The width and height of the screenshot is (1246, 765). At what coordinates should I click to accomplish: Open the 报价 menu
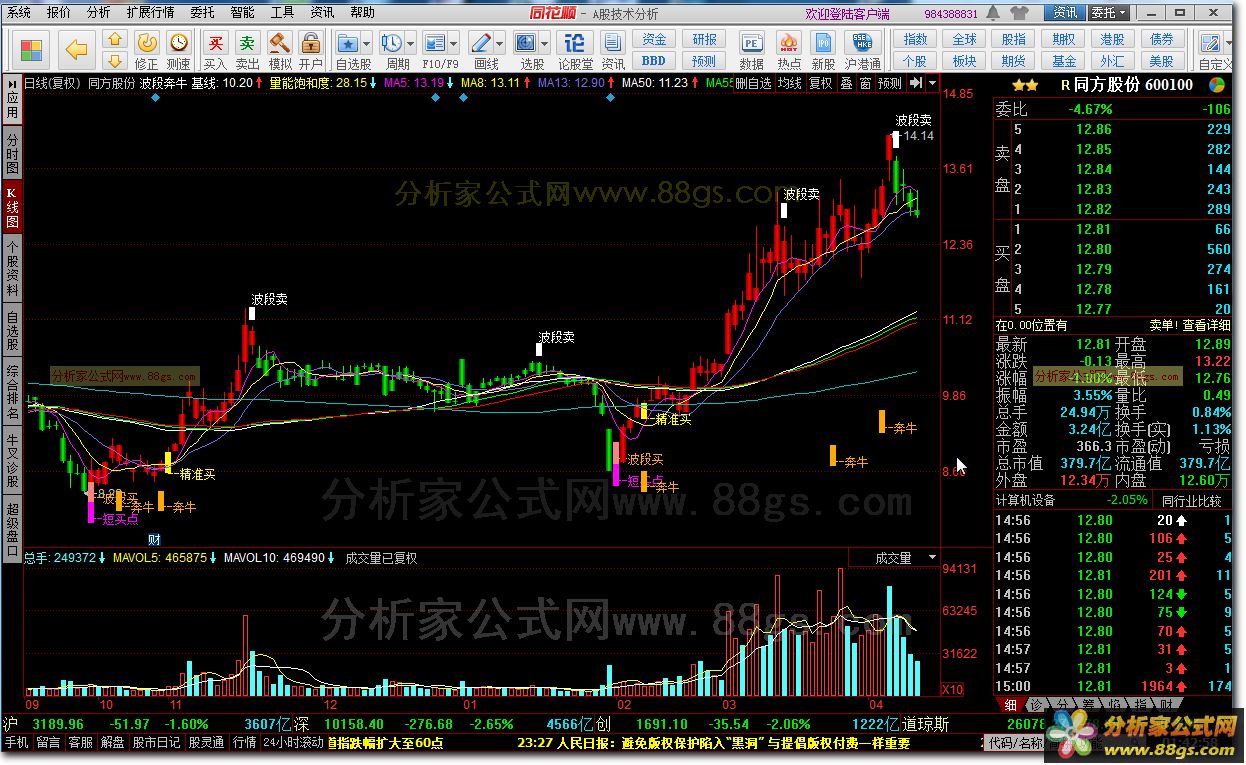click(59, 13)
